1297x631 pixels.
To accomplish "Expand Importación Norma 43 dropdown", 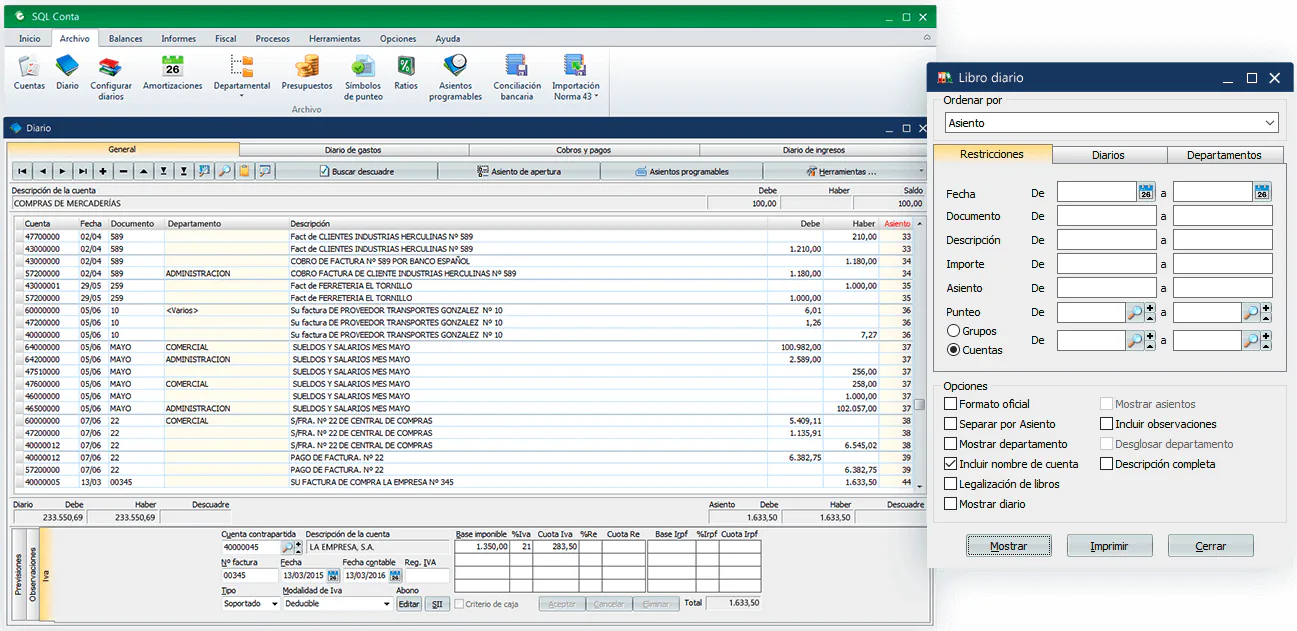I will (576, 78).
